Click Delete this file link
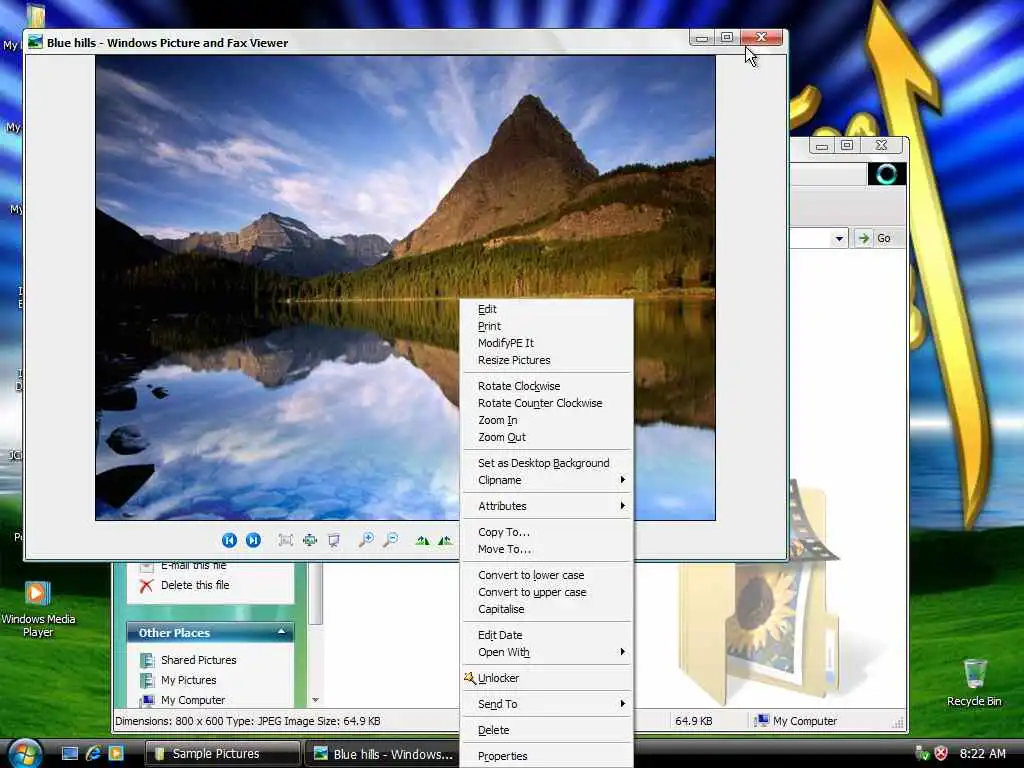The height and width of the screenshot is (768, 1024). 195,585
